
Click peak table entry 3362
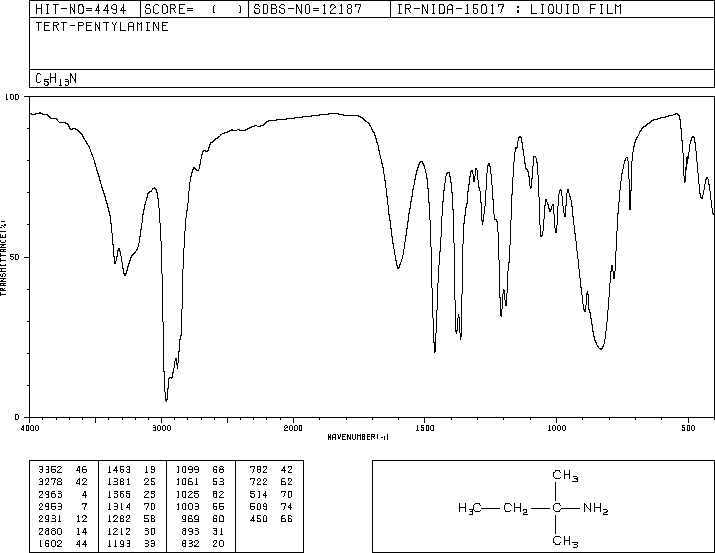pos(50,470)
